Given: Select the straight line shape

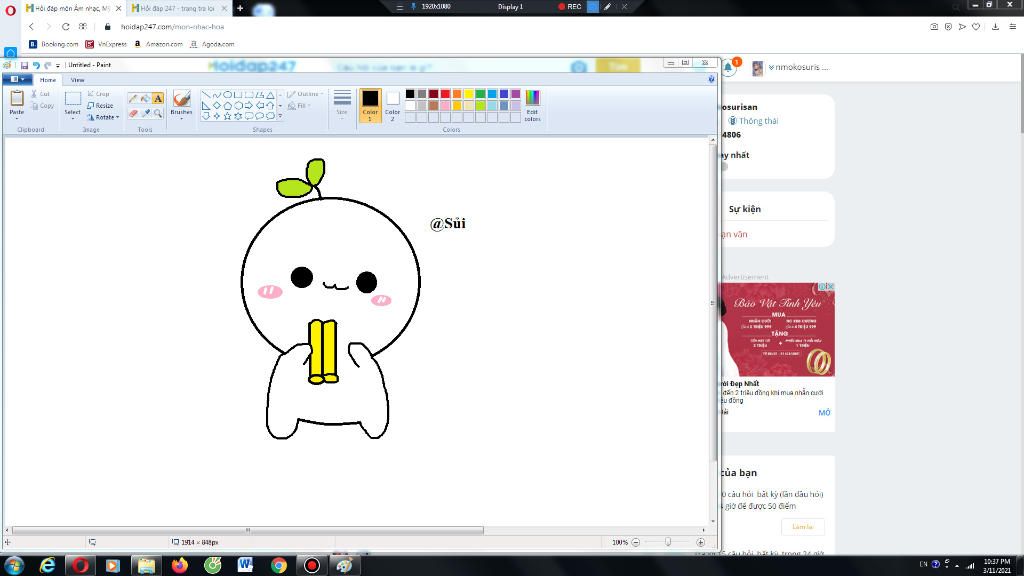Looking at the screenshot, I should click(206, 95).
